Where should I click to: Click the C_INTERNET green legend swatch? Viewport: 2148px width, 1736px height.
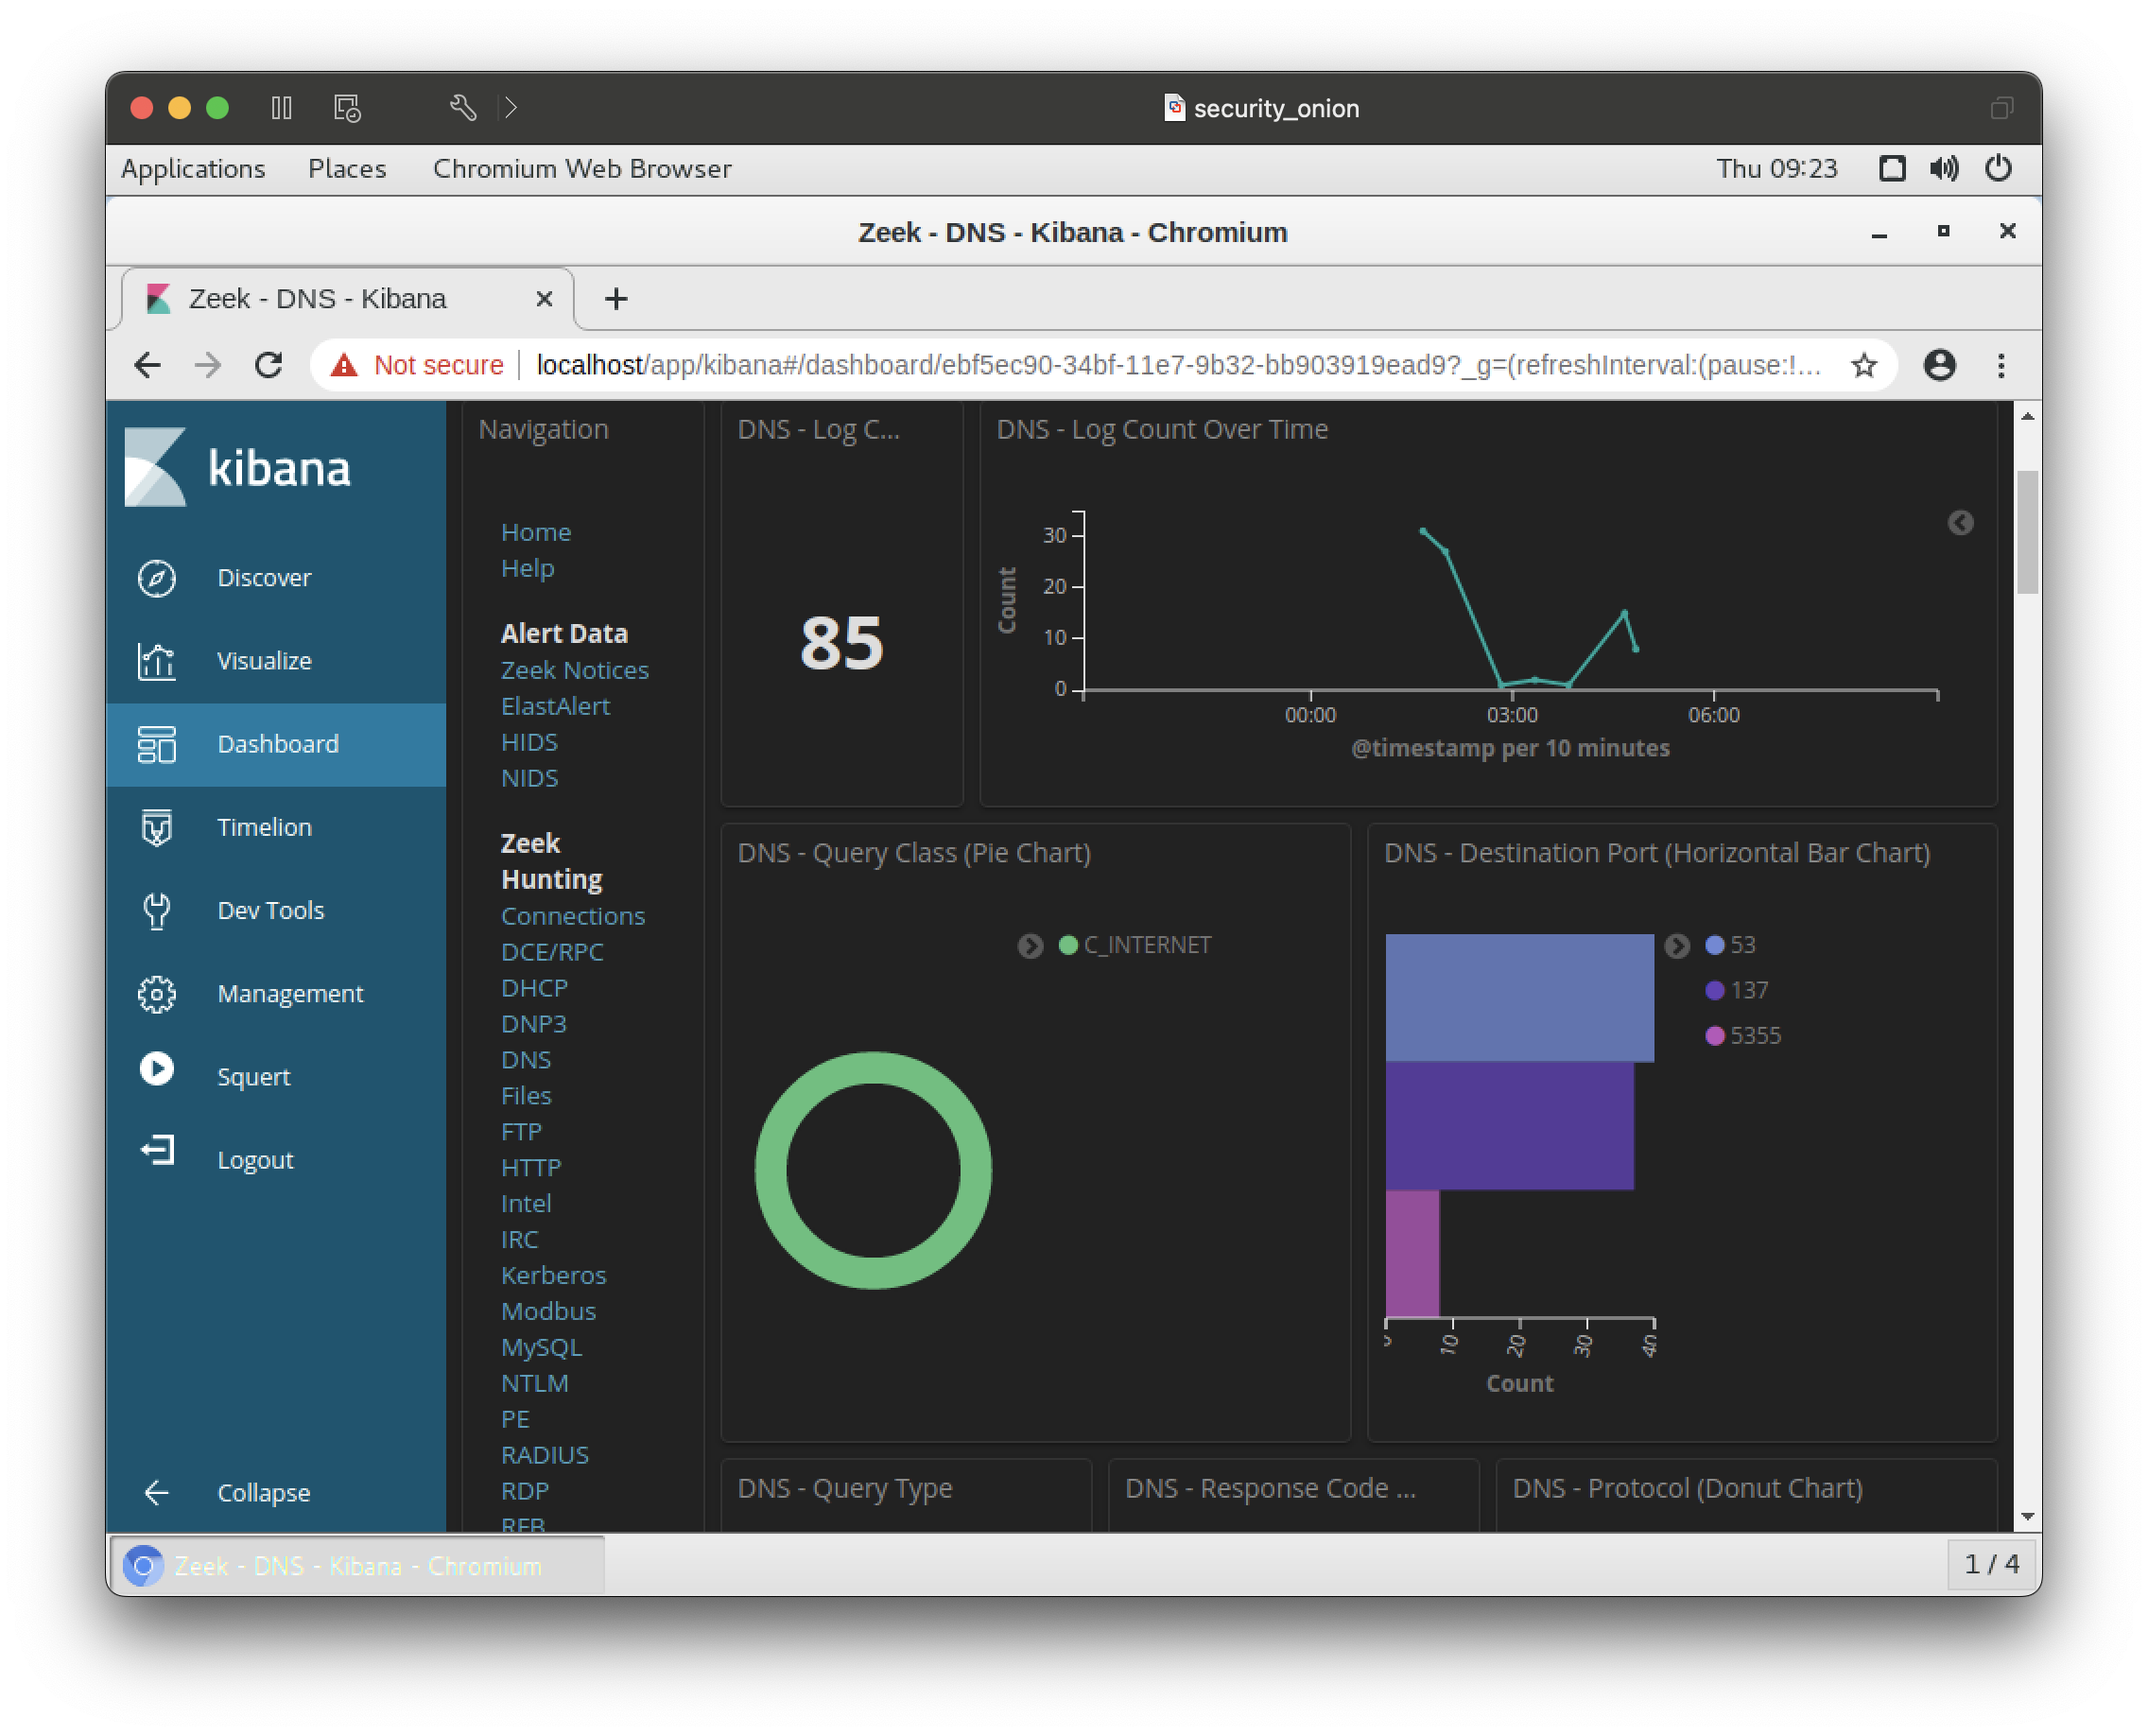point(1068,945)
